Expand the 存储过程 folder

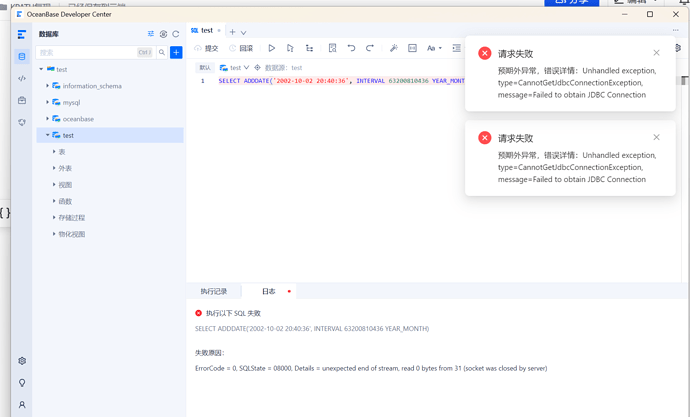[54, 218]
